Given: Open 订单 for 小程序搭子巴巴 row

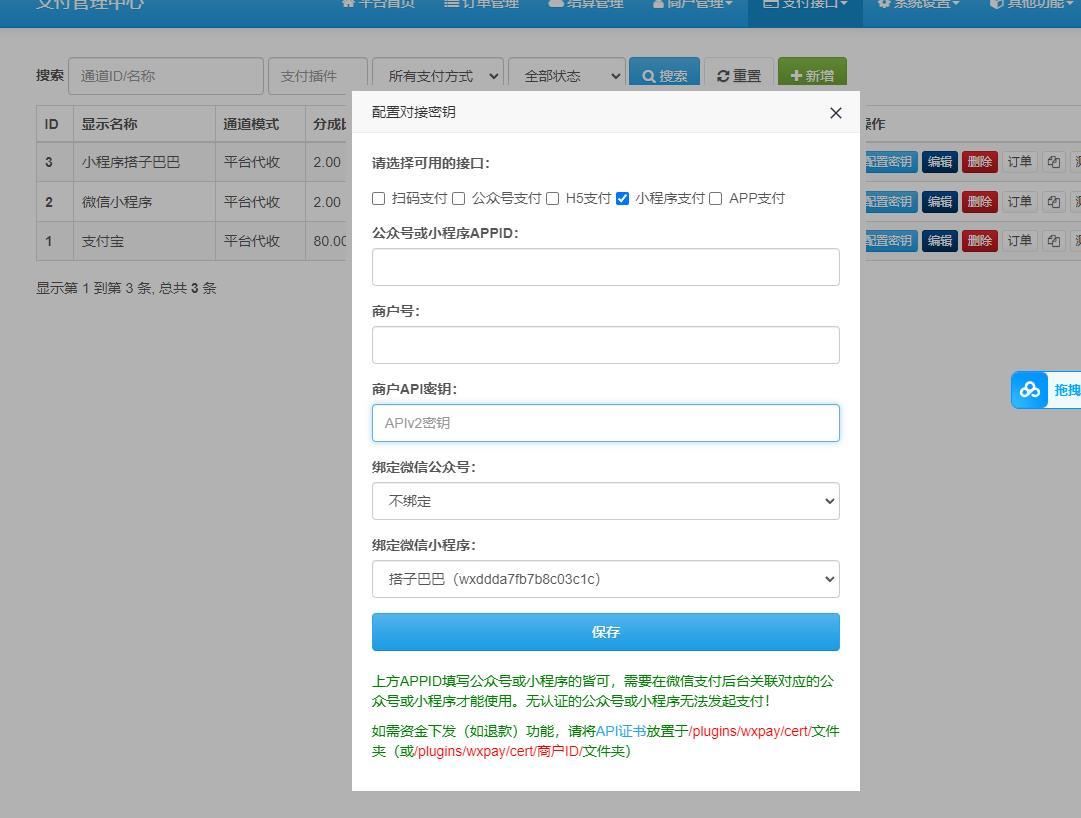Looking at the screenshot, I should [1020, 162].
